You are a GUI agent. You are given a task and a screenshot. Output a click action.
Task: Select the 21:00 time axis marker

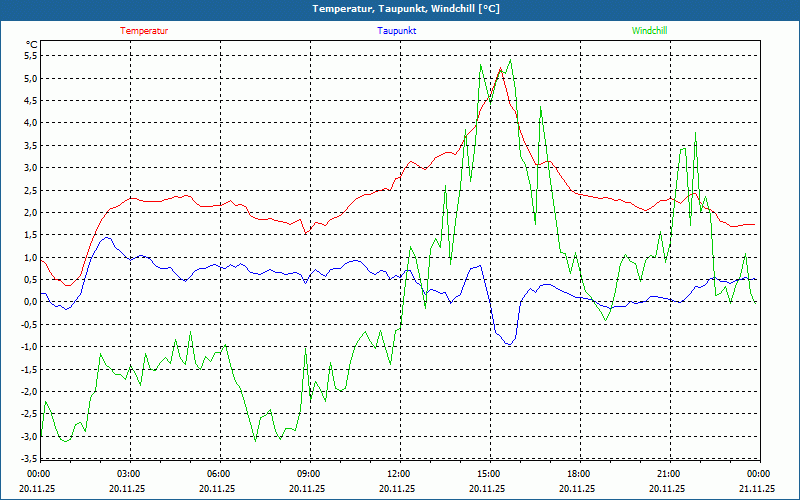(x=669, y=474)
